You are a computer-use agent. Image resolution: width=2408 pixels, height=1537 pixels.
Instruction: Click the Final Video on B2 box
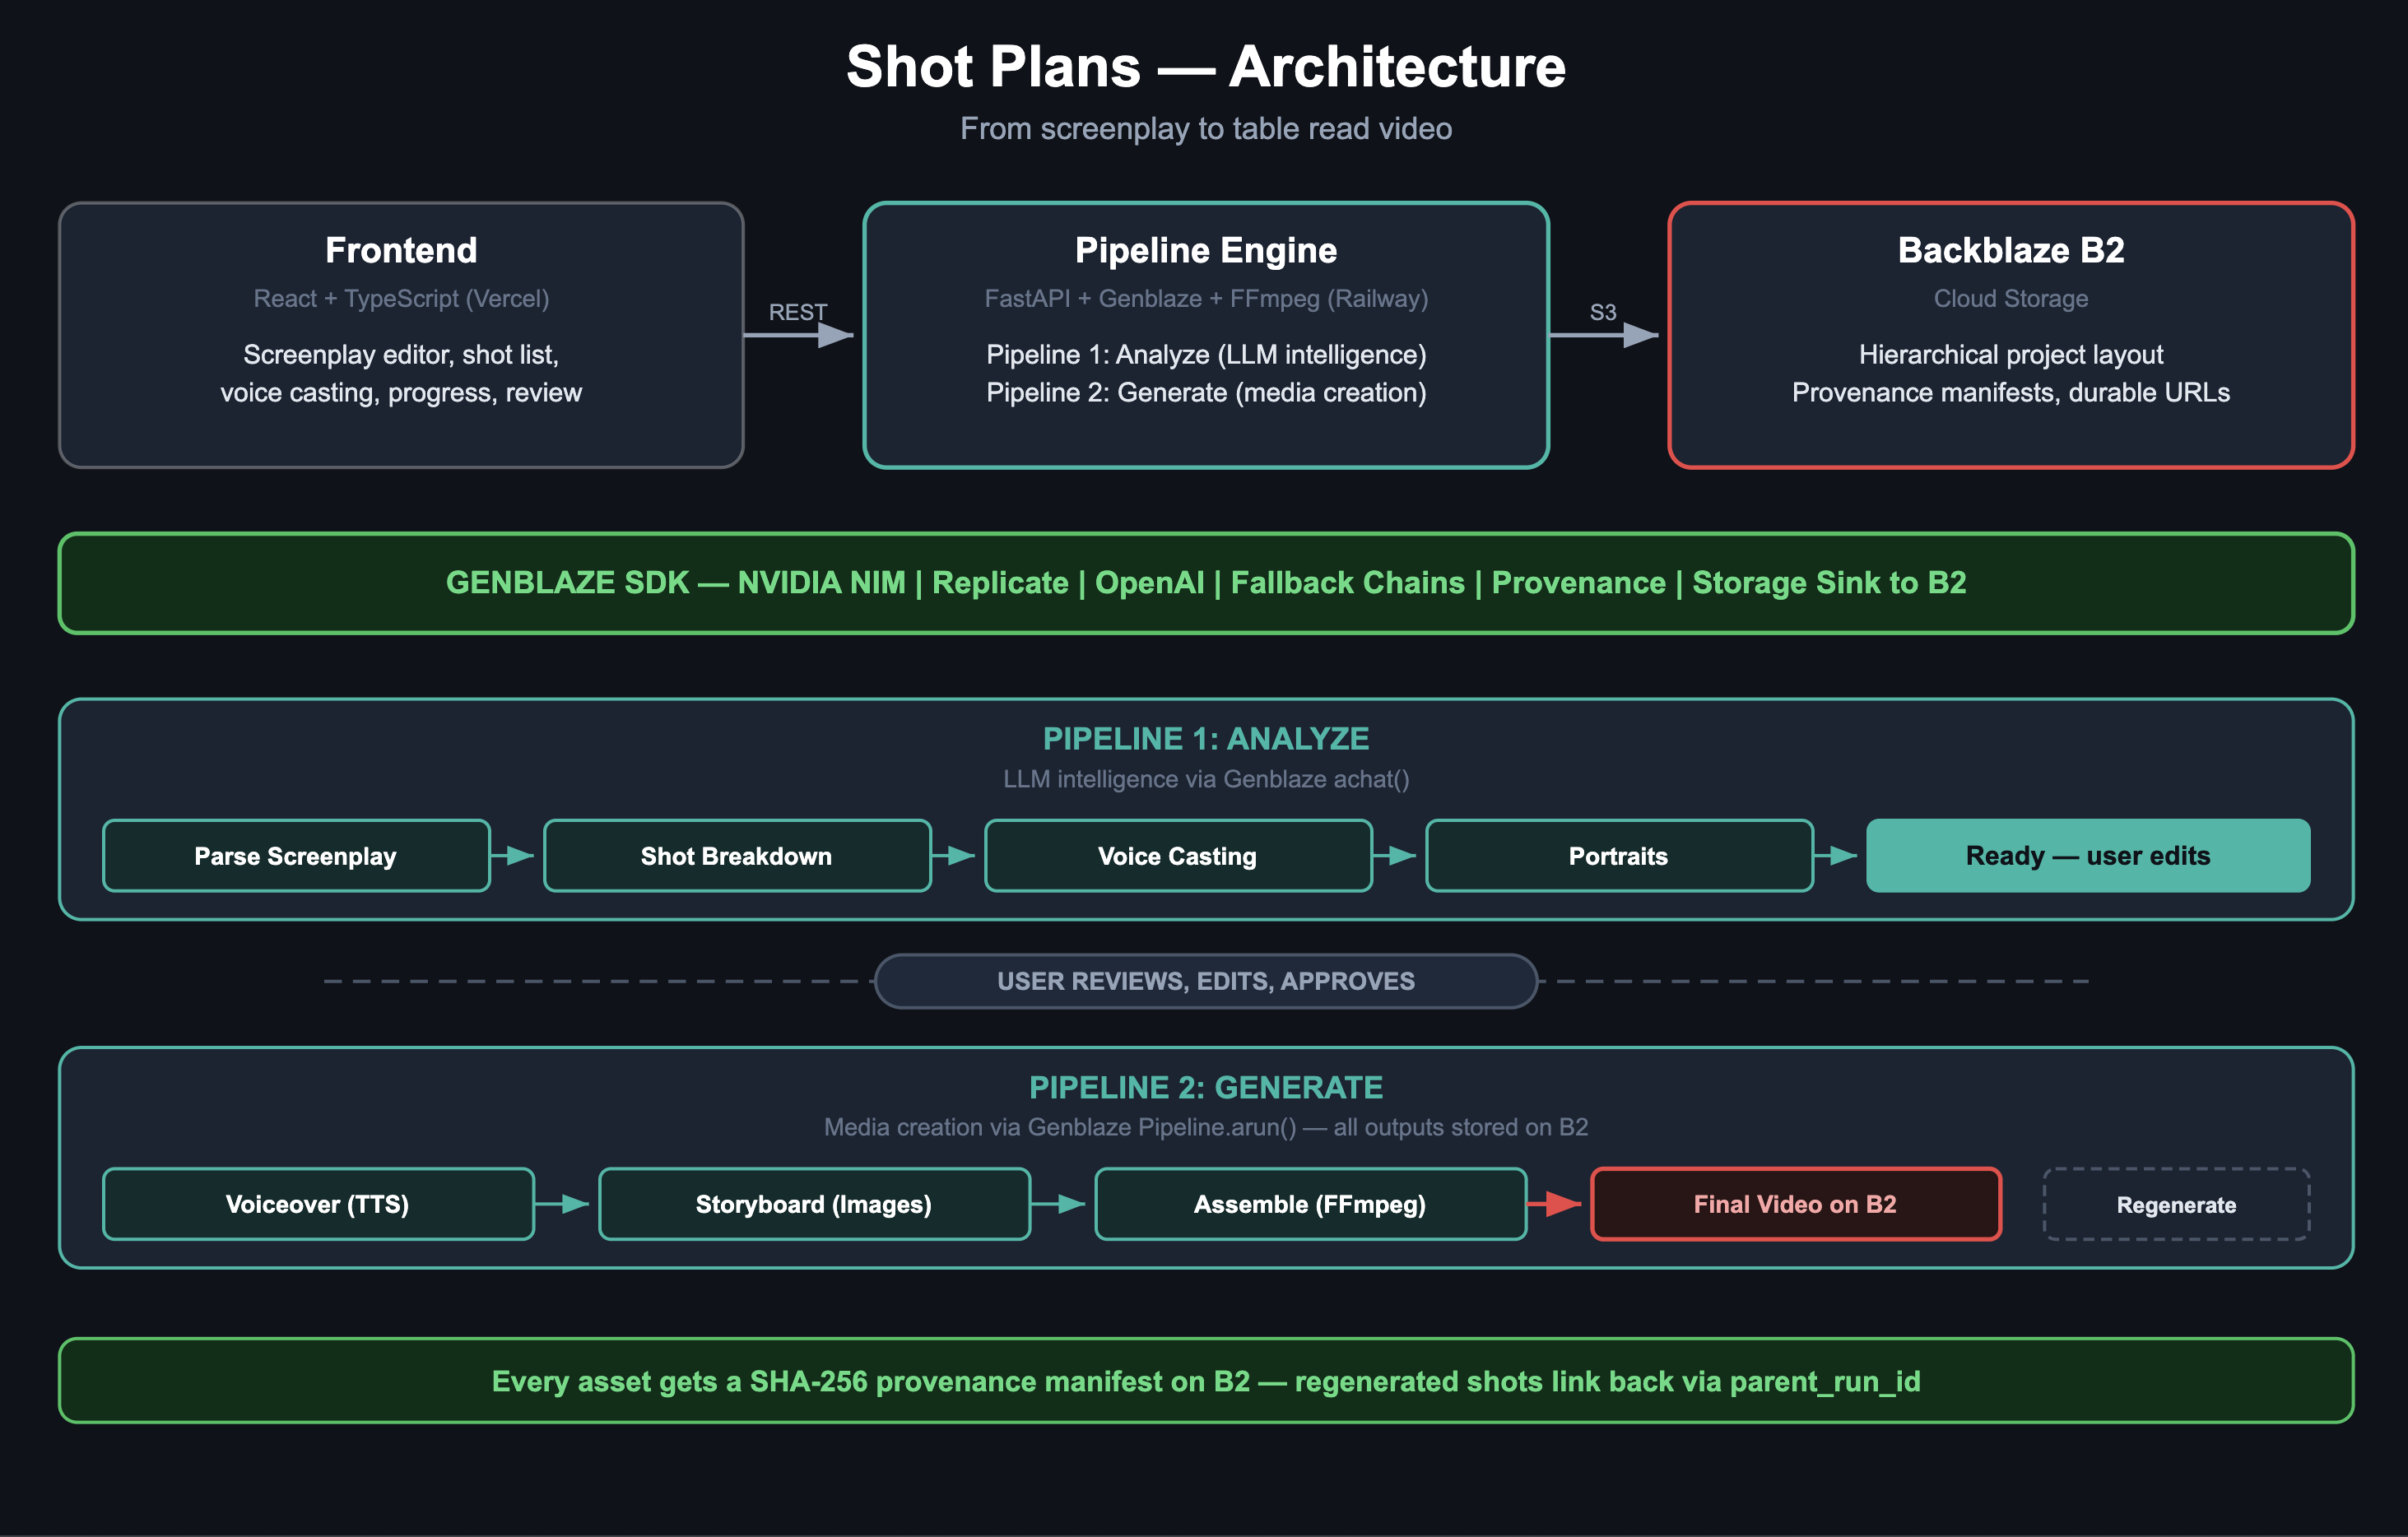pyautogui.click(x=1796, y=1204)
